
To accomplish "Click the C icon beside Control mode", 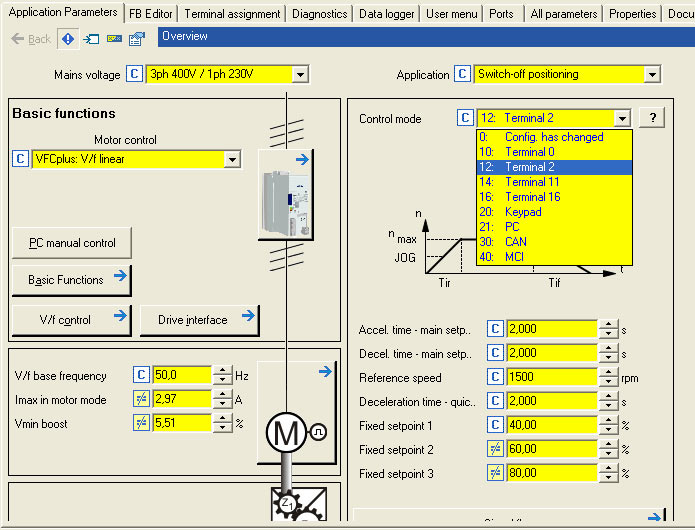I will tap(466, 118).
